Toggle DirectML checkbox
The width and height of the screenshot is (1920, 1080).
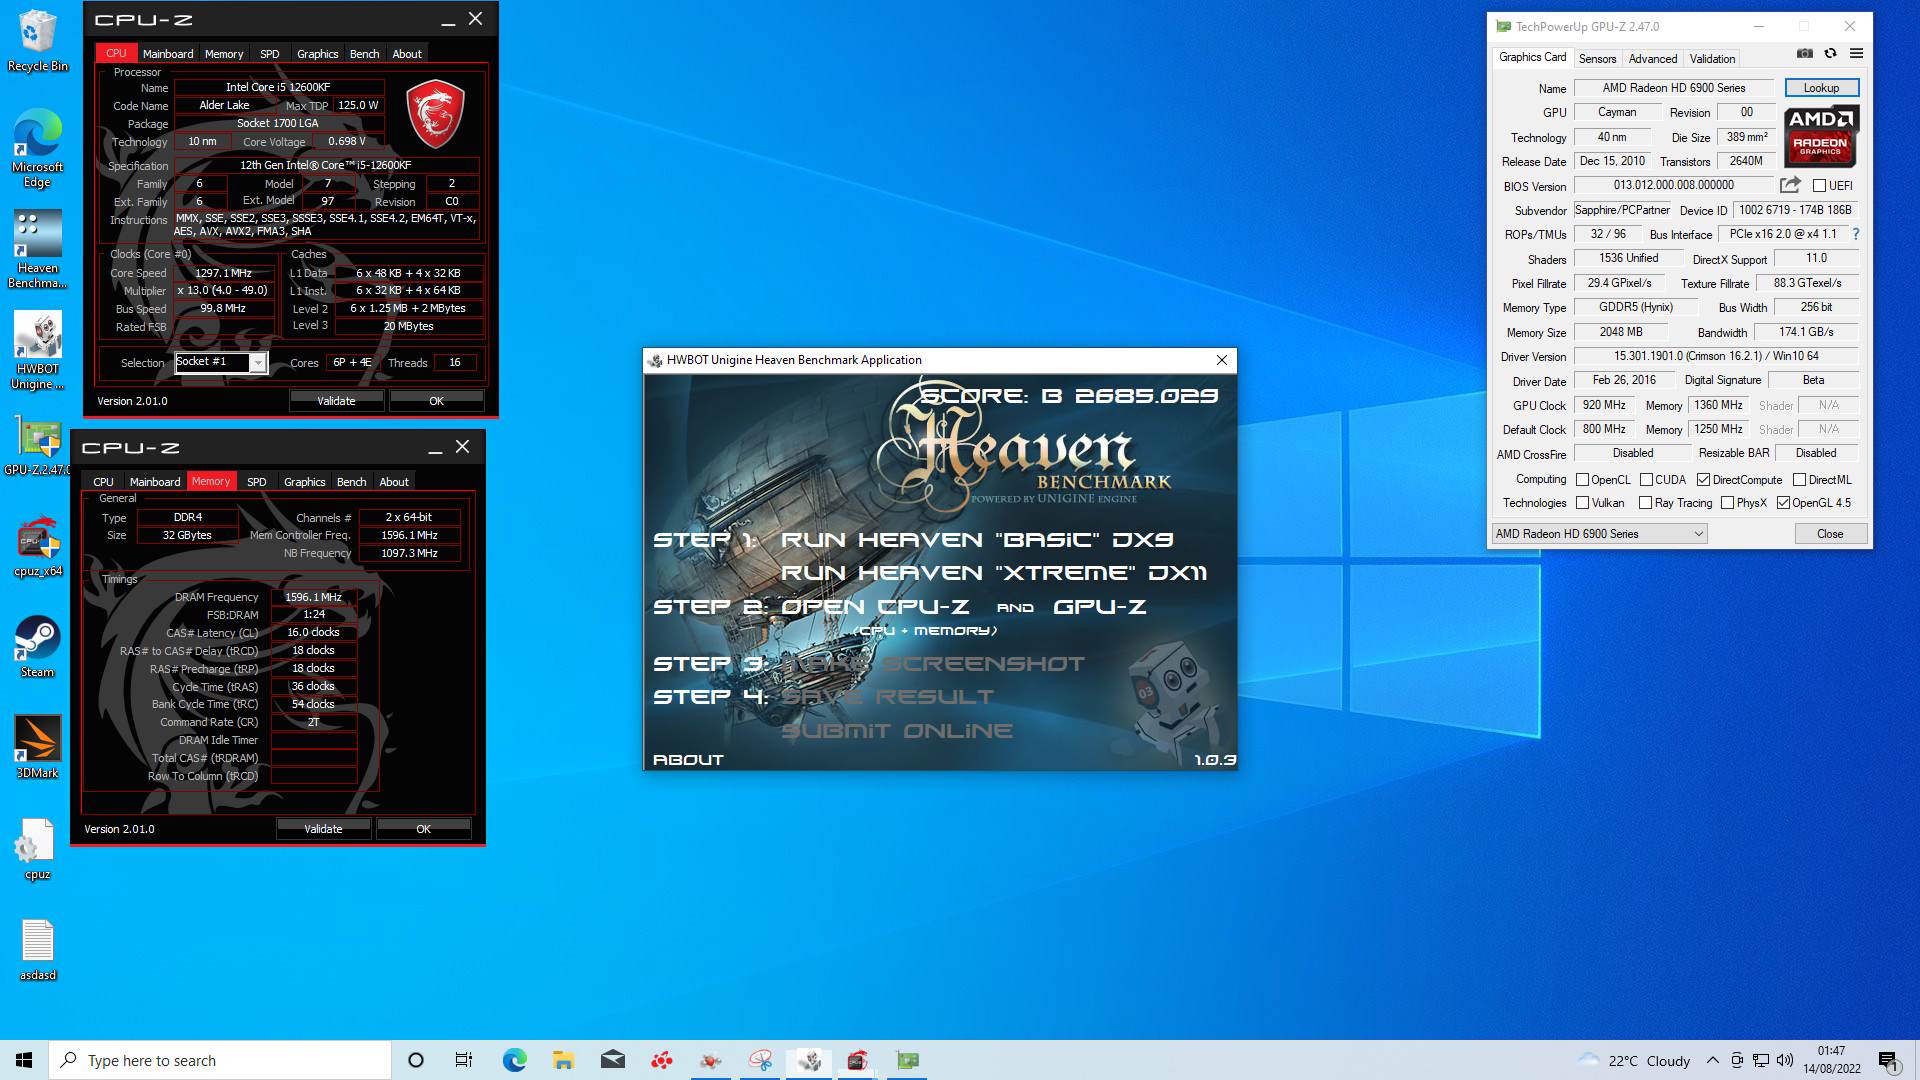pos(1799,480)
